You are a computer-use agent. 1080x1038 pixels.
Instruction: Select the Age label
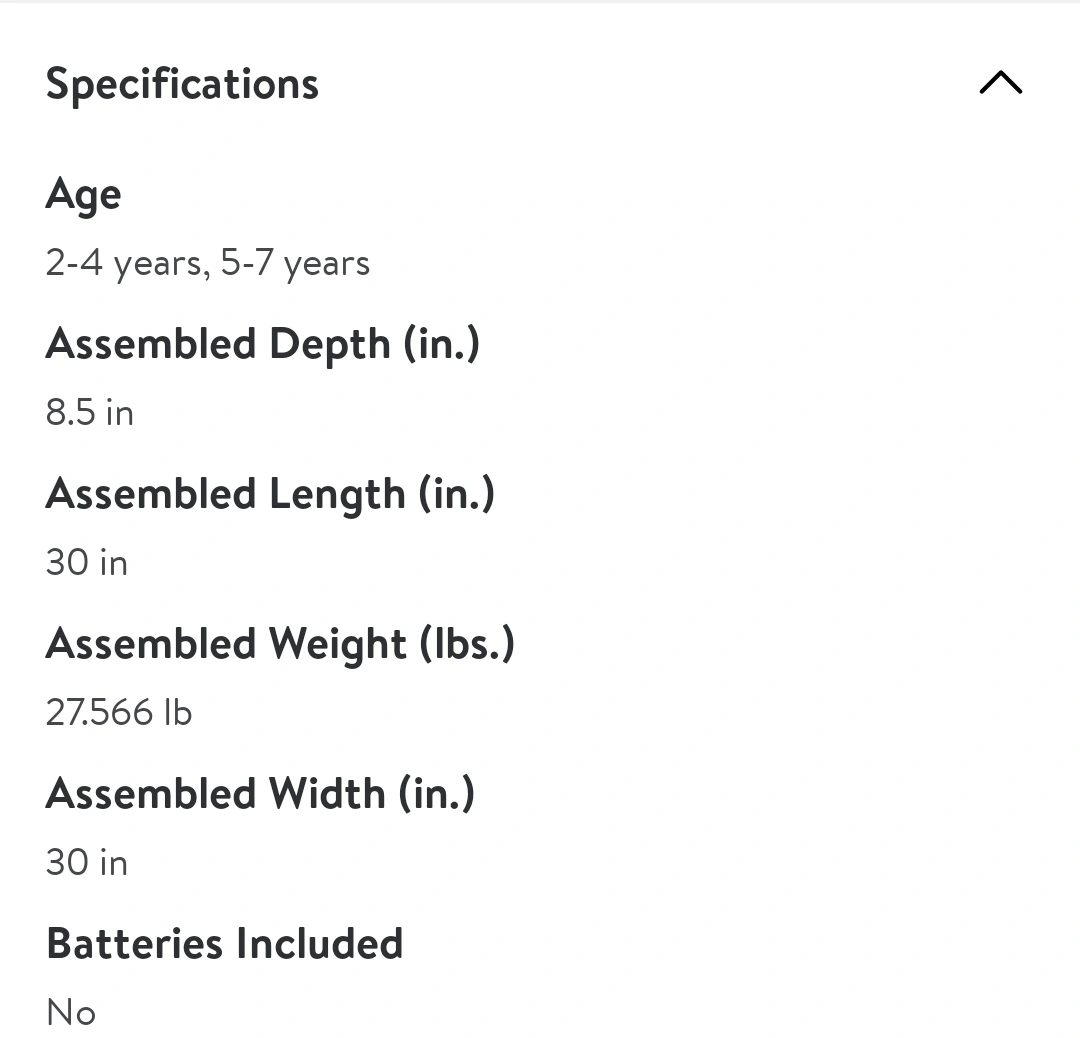tap(83, 195)
